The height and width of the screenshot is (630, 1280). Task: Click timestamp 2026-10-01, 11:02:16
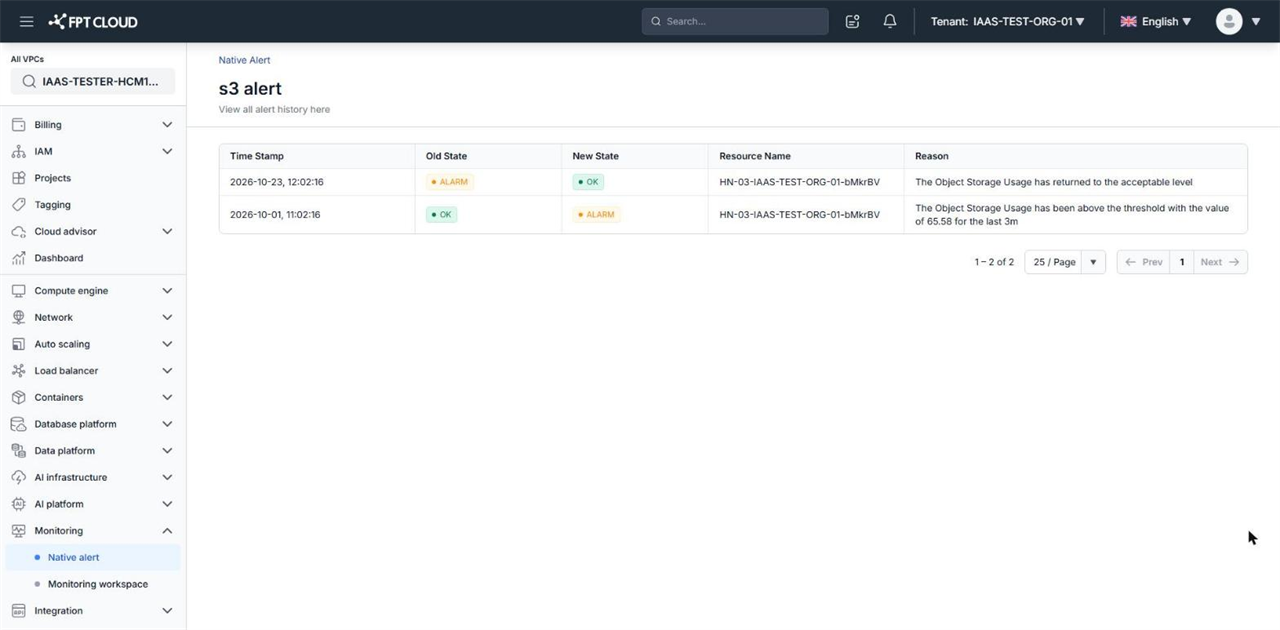tap(275, 214)
